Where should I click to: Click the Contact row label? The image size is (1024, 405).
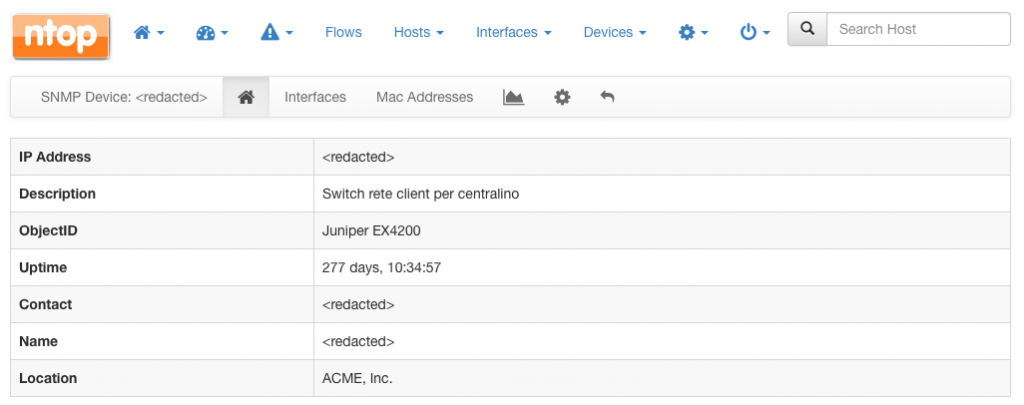[x=46, y=304]
